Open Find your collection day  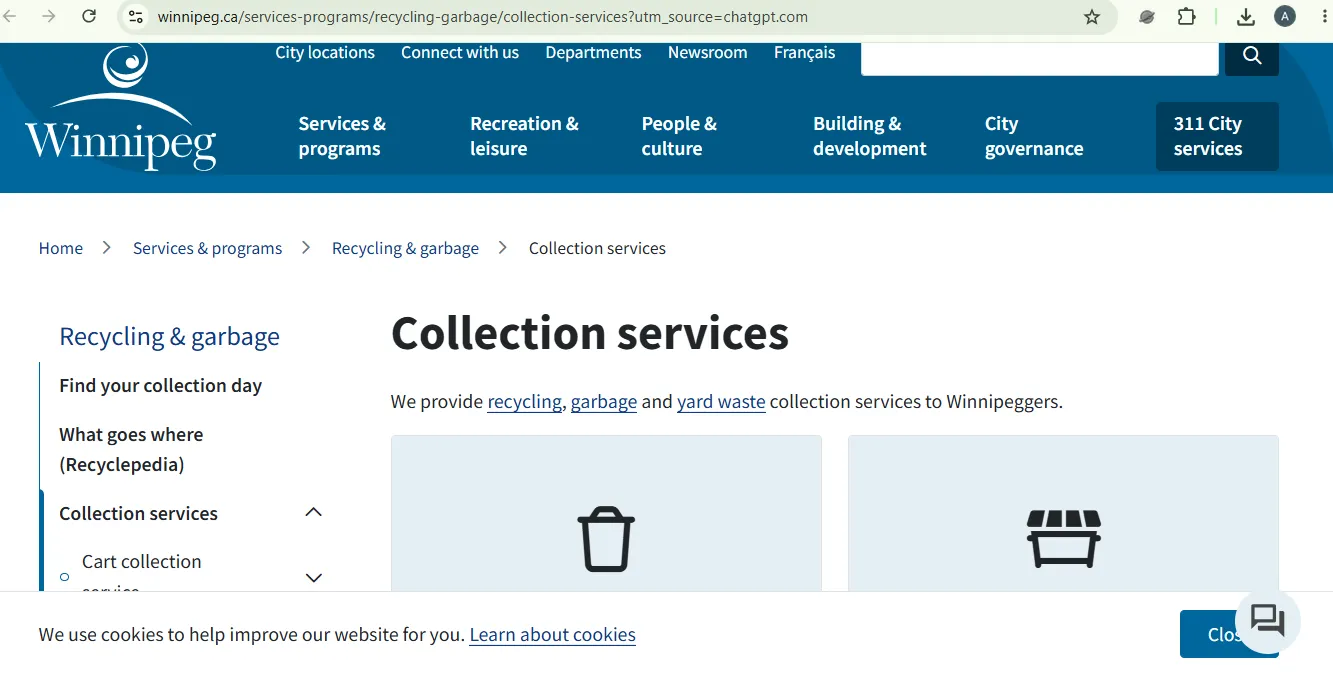pyautogui.click(x=160, y=385)
